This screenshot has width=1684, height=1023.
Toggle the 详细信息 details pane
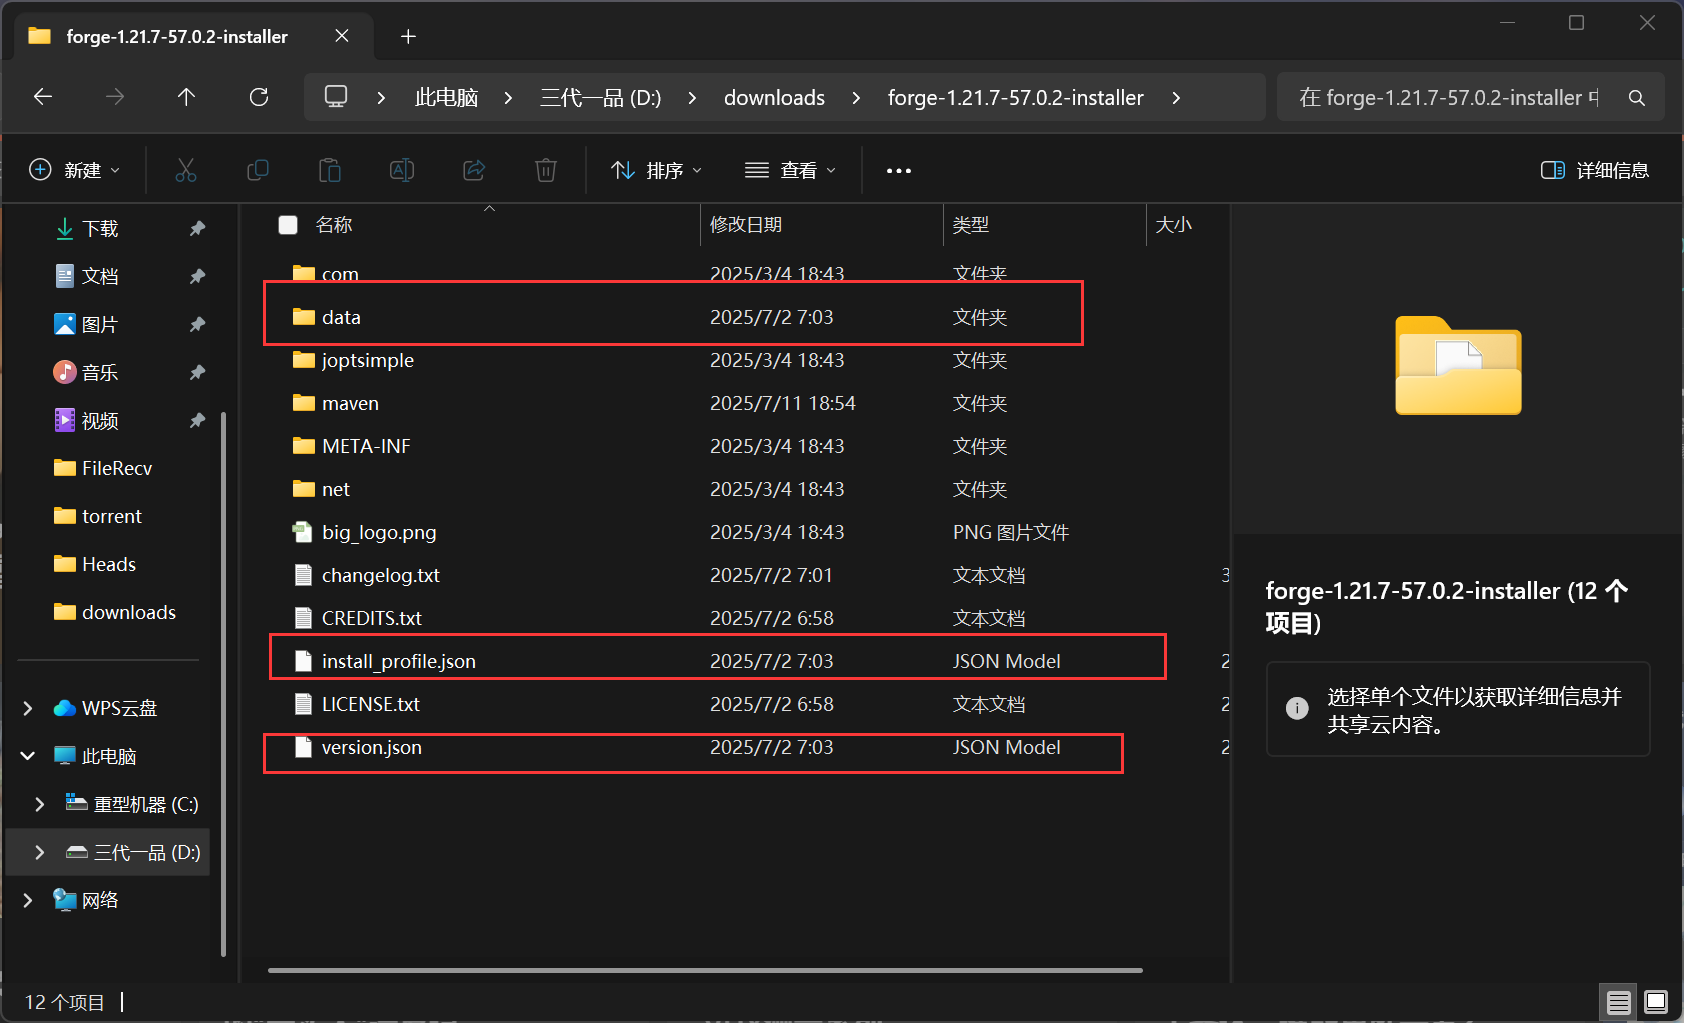coord(1595,170)
